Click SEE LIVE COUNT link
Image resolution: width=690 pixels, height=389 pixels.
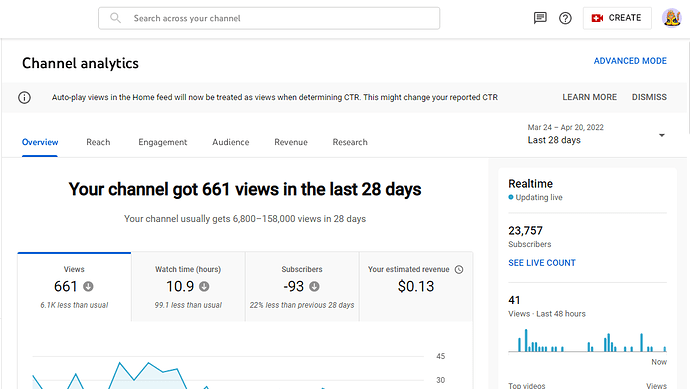pyautogui.click(x=542, y=263)
